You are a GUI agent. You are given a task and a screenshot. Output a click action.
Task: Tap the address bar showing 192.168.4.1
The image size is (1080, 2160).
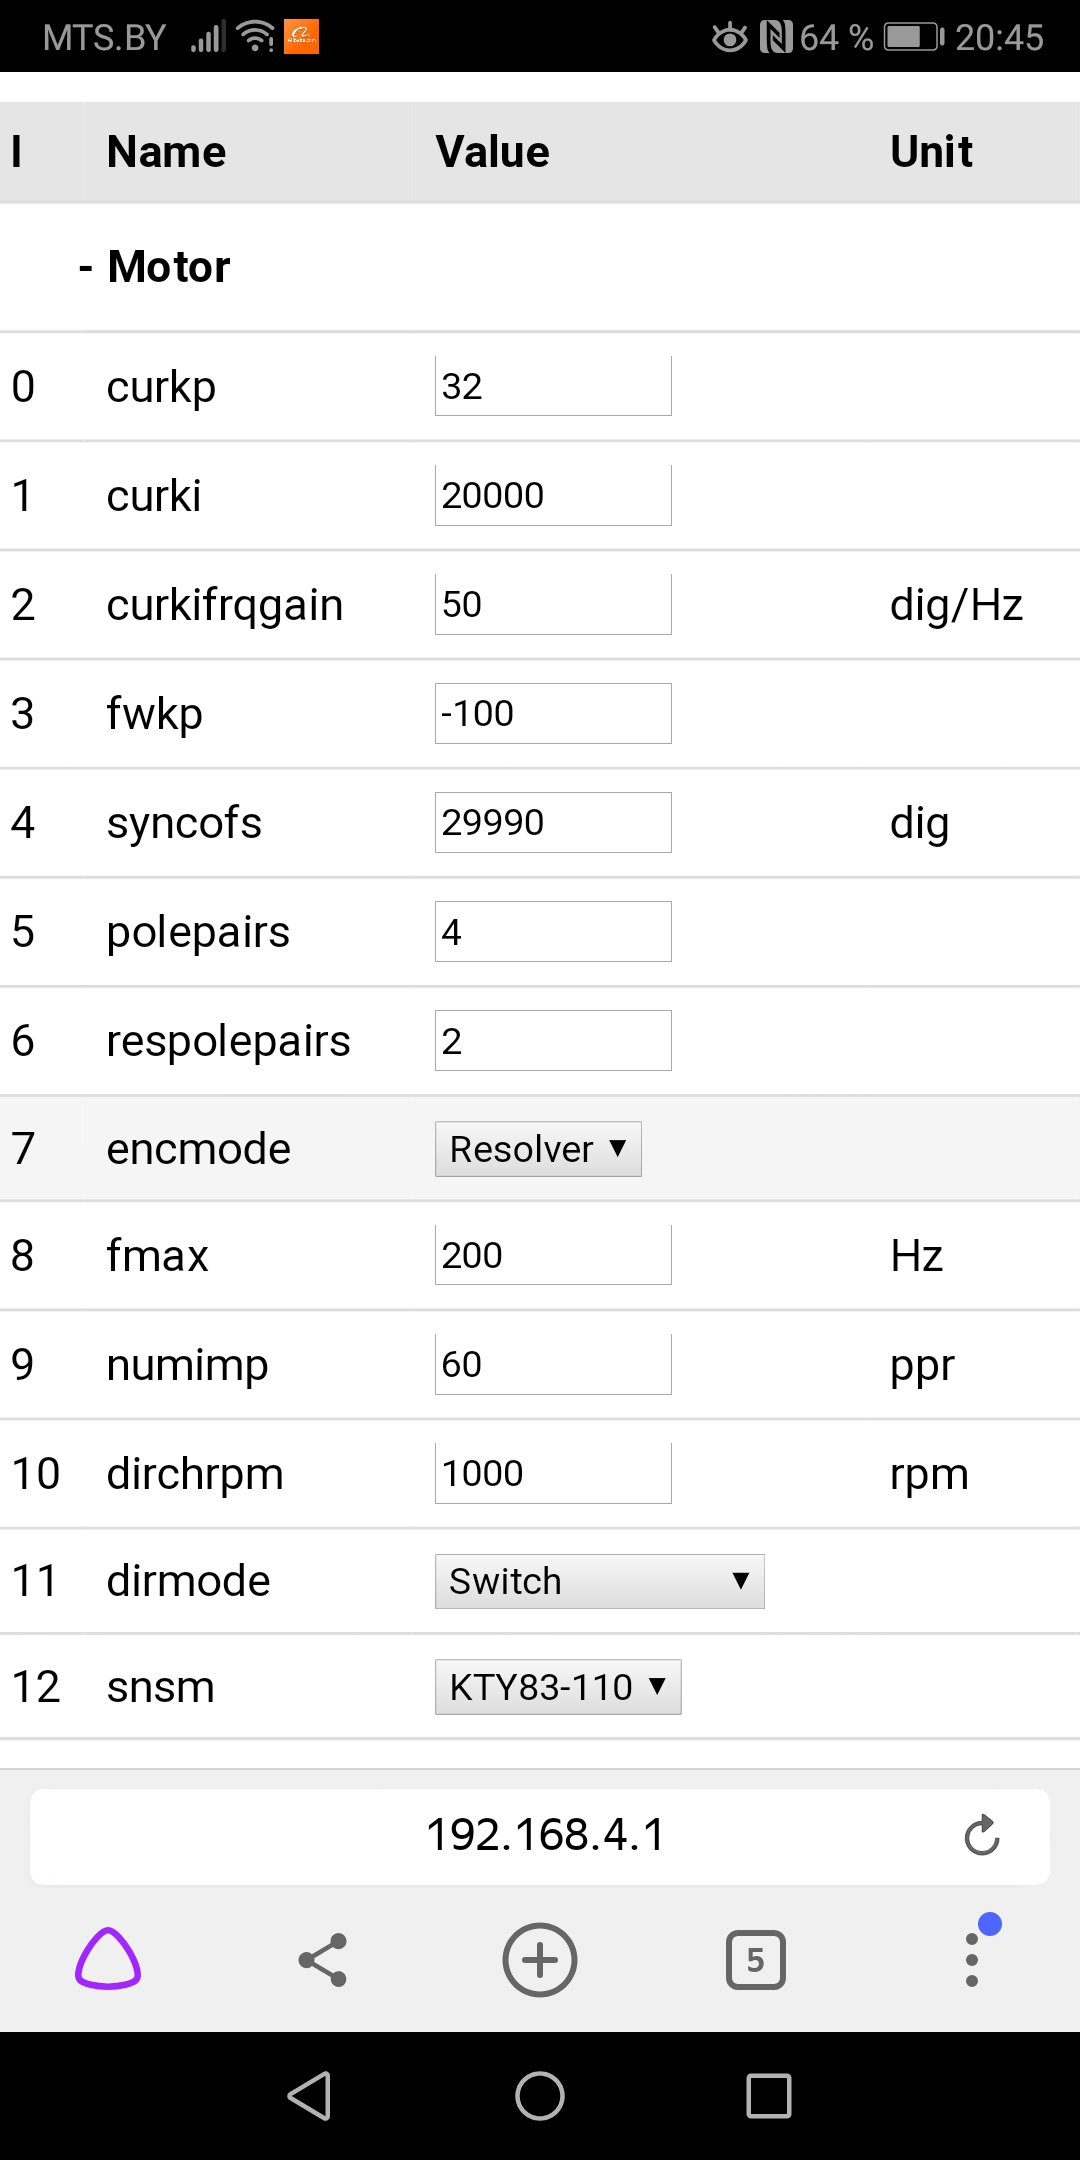545,1835
